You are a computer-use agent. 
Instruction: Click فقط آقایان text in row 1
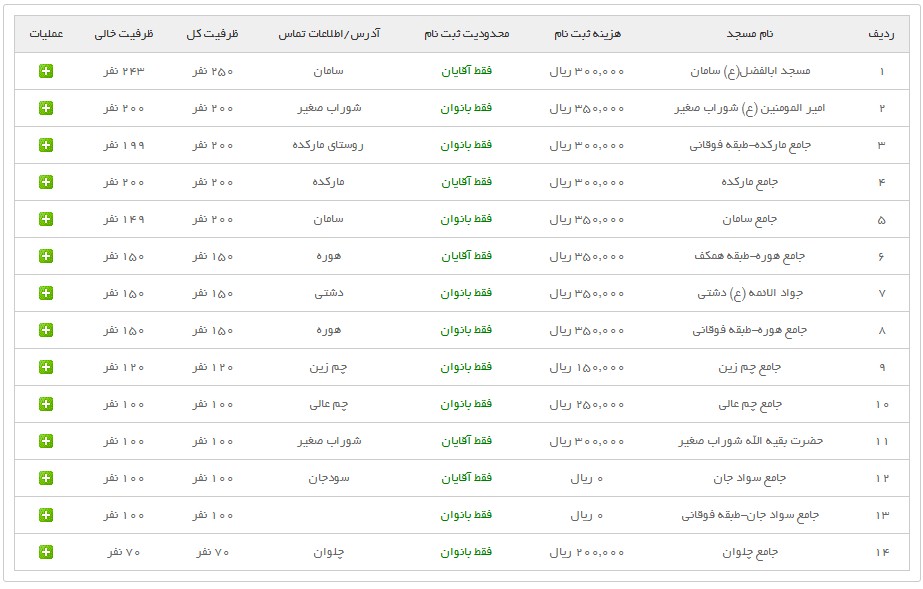466,72
